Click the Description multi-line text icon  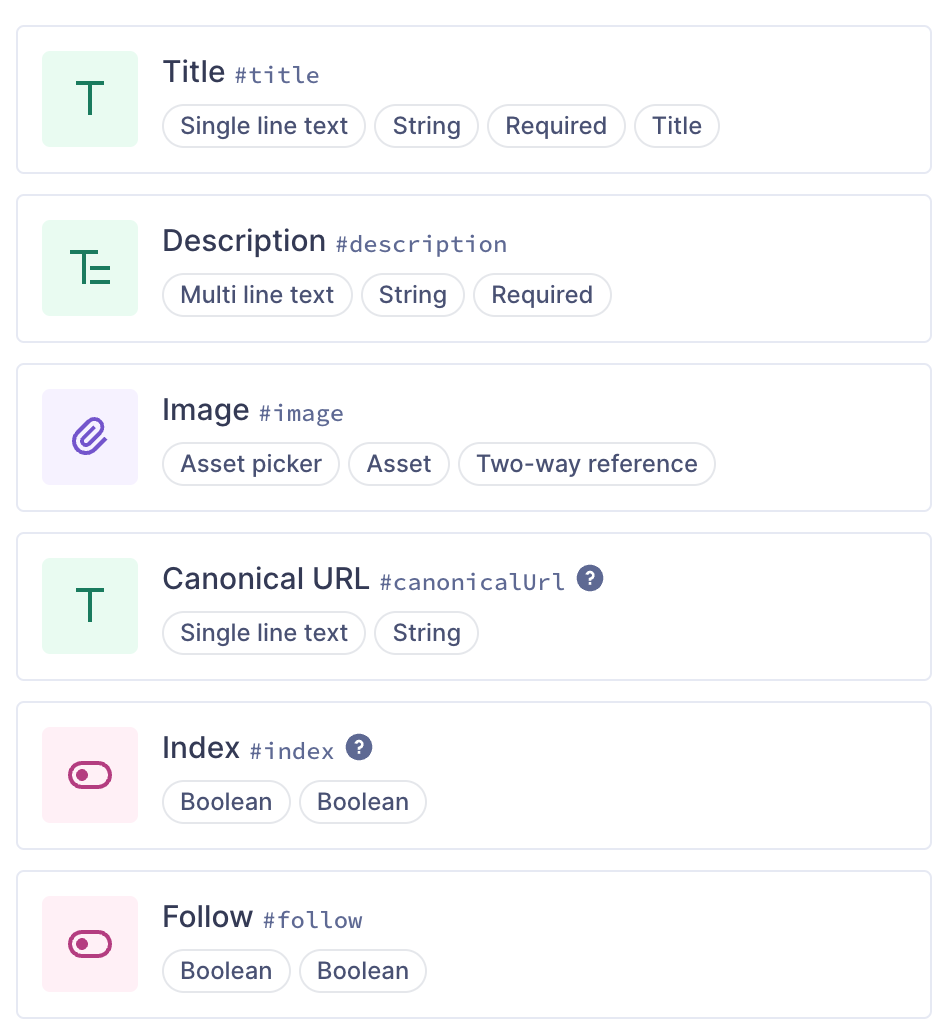(90, 268)
